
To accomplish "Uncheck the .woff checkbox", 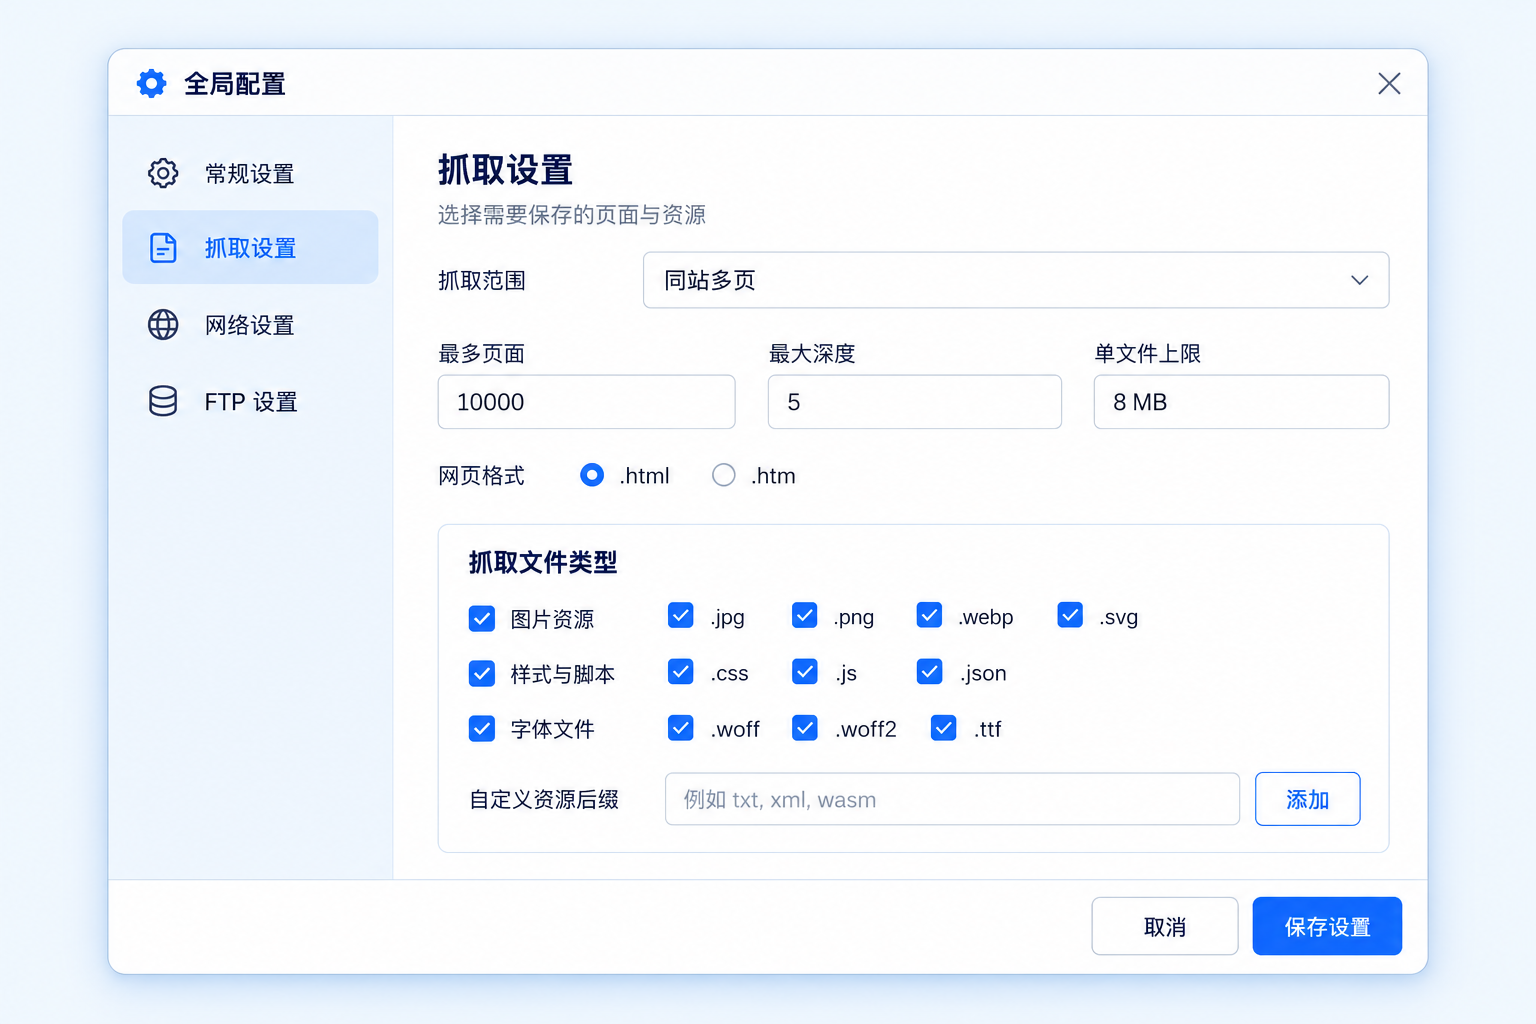I will tap(681, 728).
